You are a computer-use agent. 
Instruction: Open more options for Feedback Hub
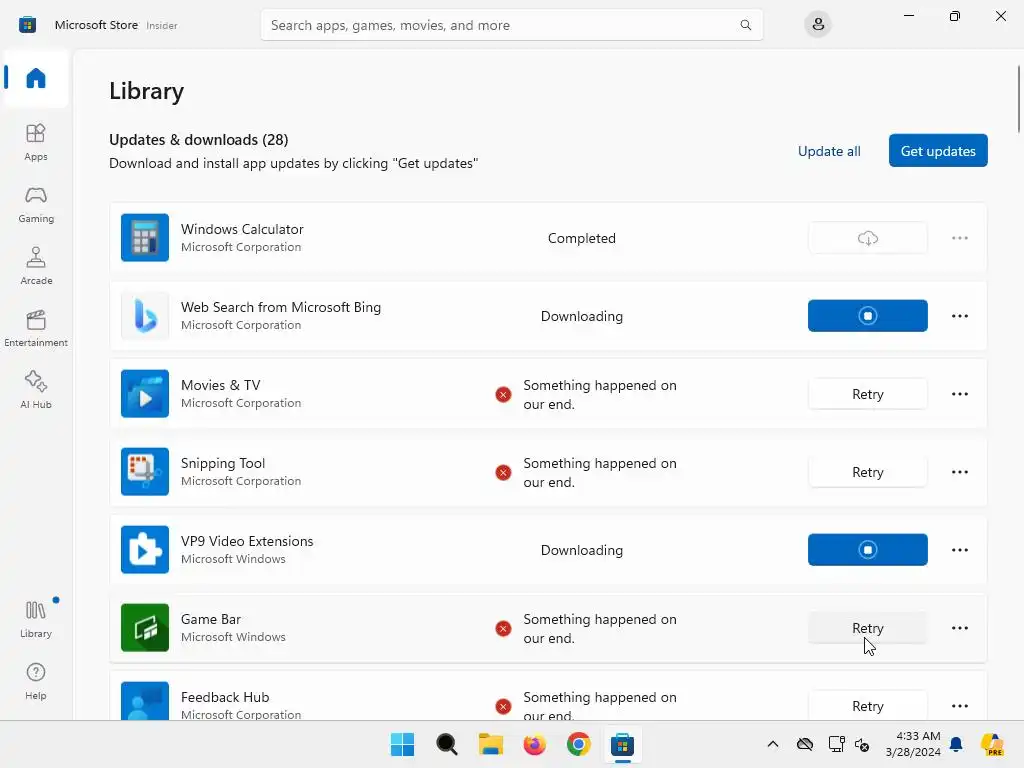click(x=959, y=705)
